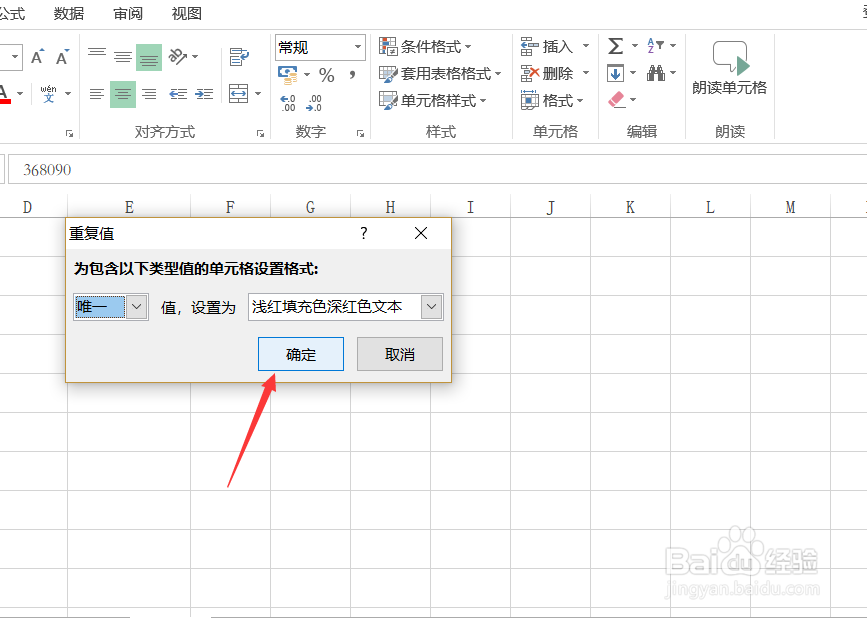Click 取消 to cancel the dialog

pyautogui.click(x=400, y=354)
